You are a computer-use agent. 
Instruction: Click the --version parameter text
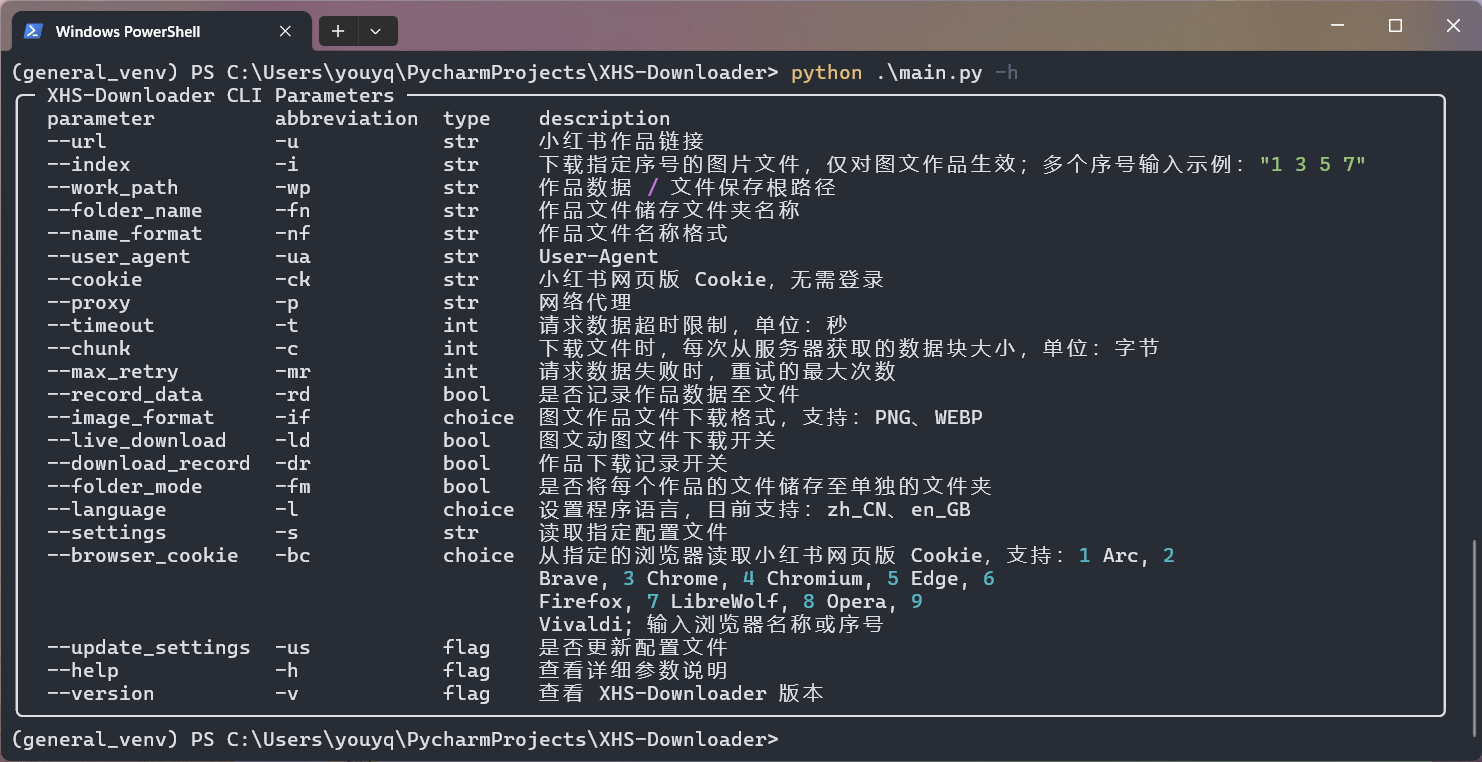click(101, 693)
